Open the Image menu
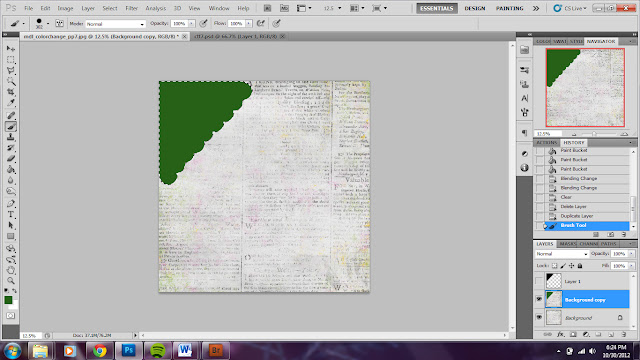Viewport: 640px width, 360px height. tap(65, 8)
